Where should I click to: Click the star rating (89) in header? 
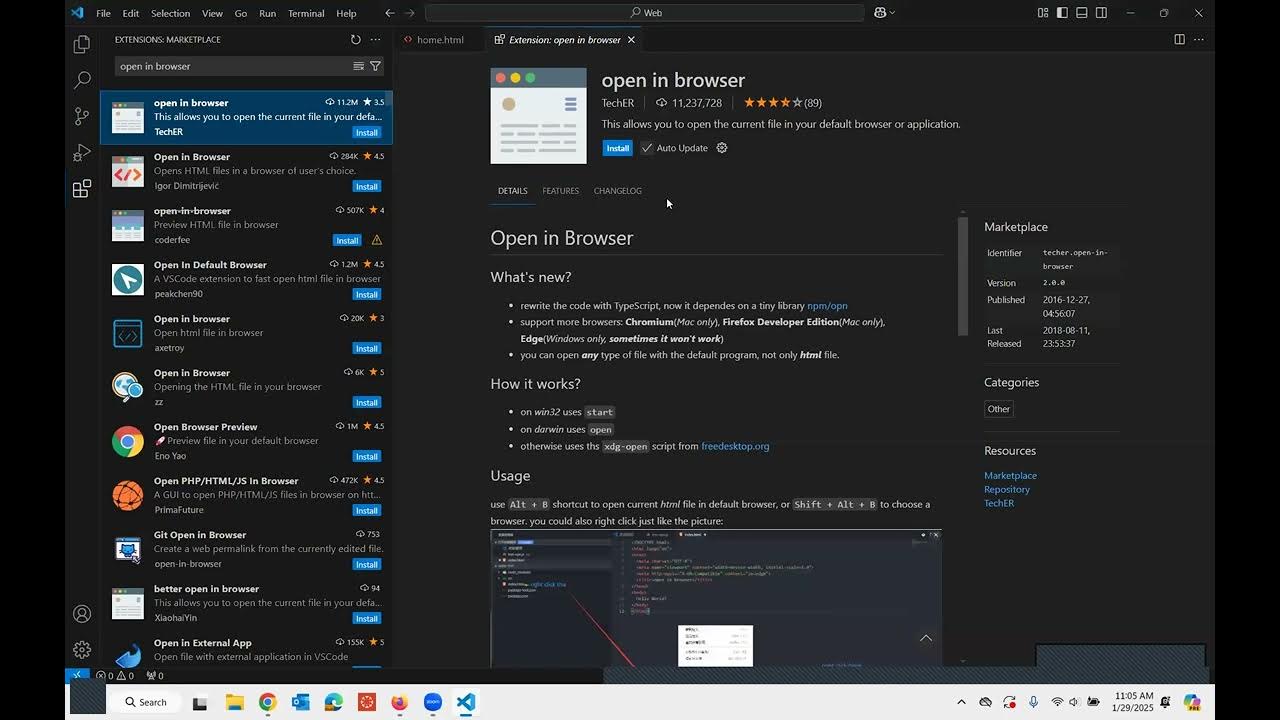782,103
